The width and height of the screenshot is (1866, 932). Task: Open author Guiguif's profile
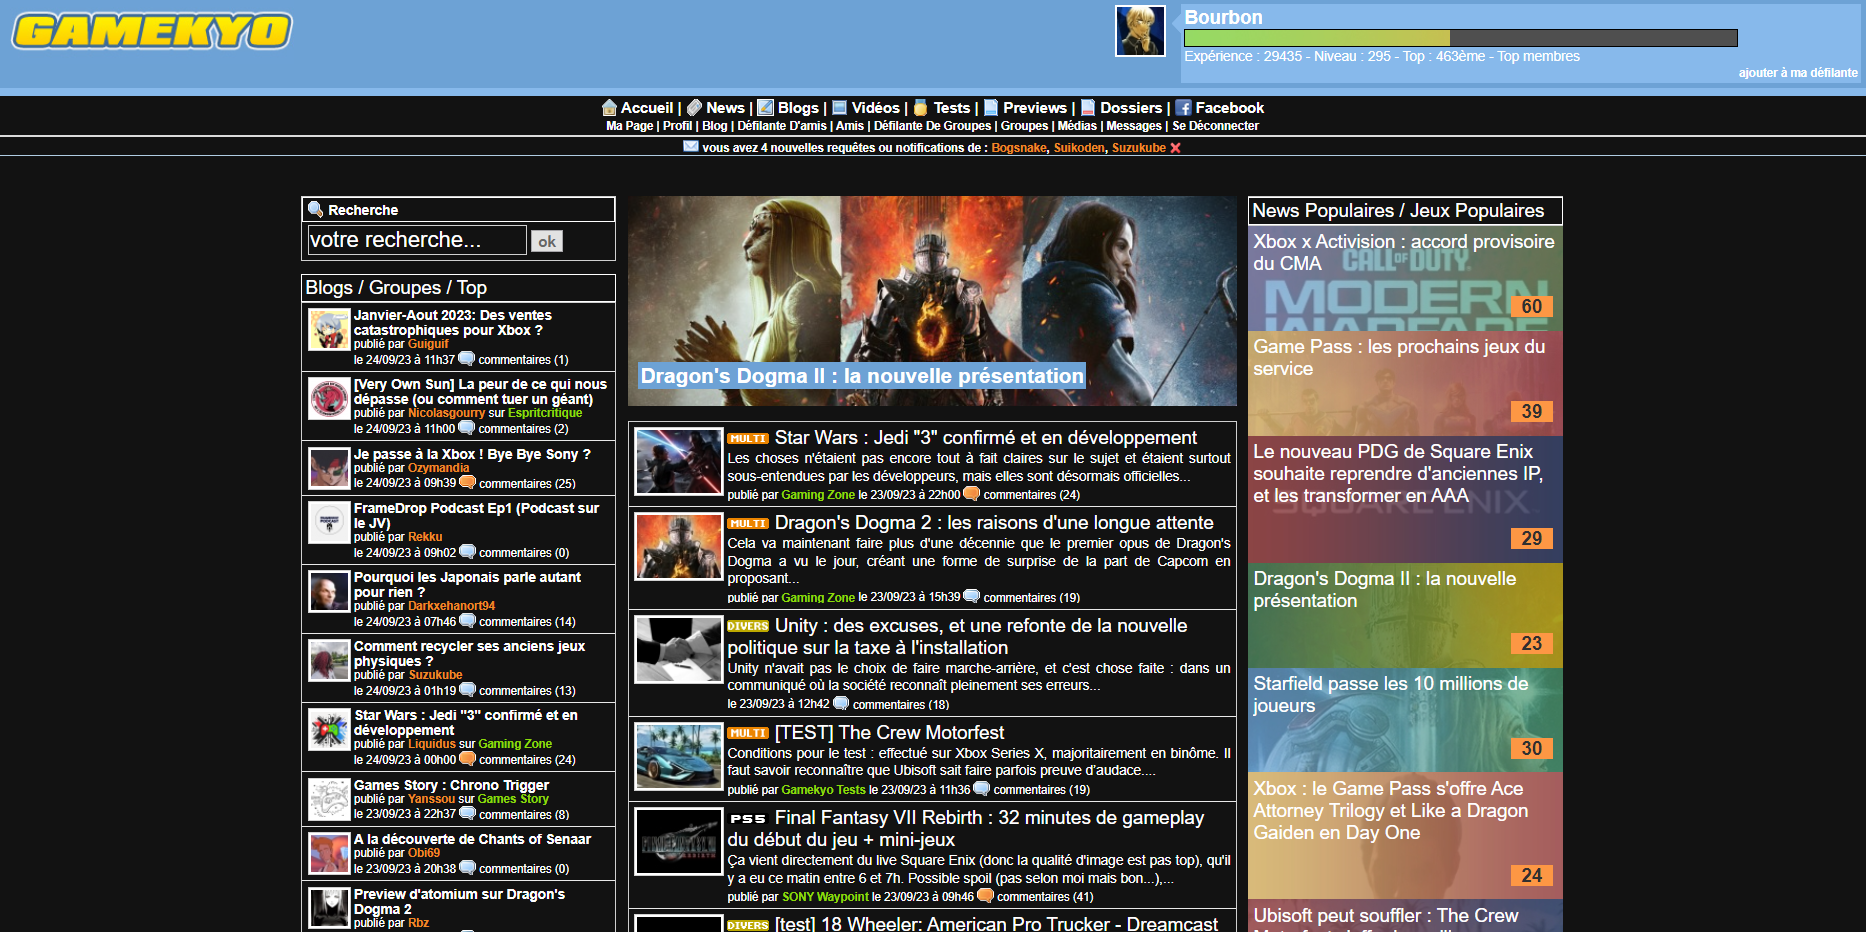pyautogui.click(x=428, y=344)
